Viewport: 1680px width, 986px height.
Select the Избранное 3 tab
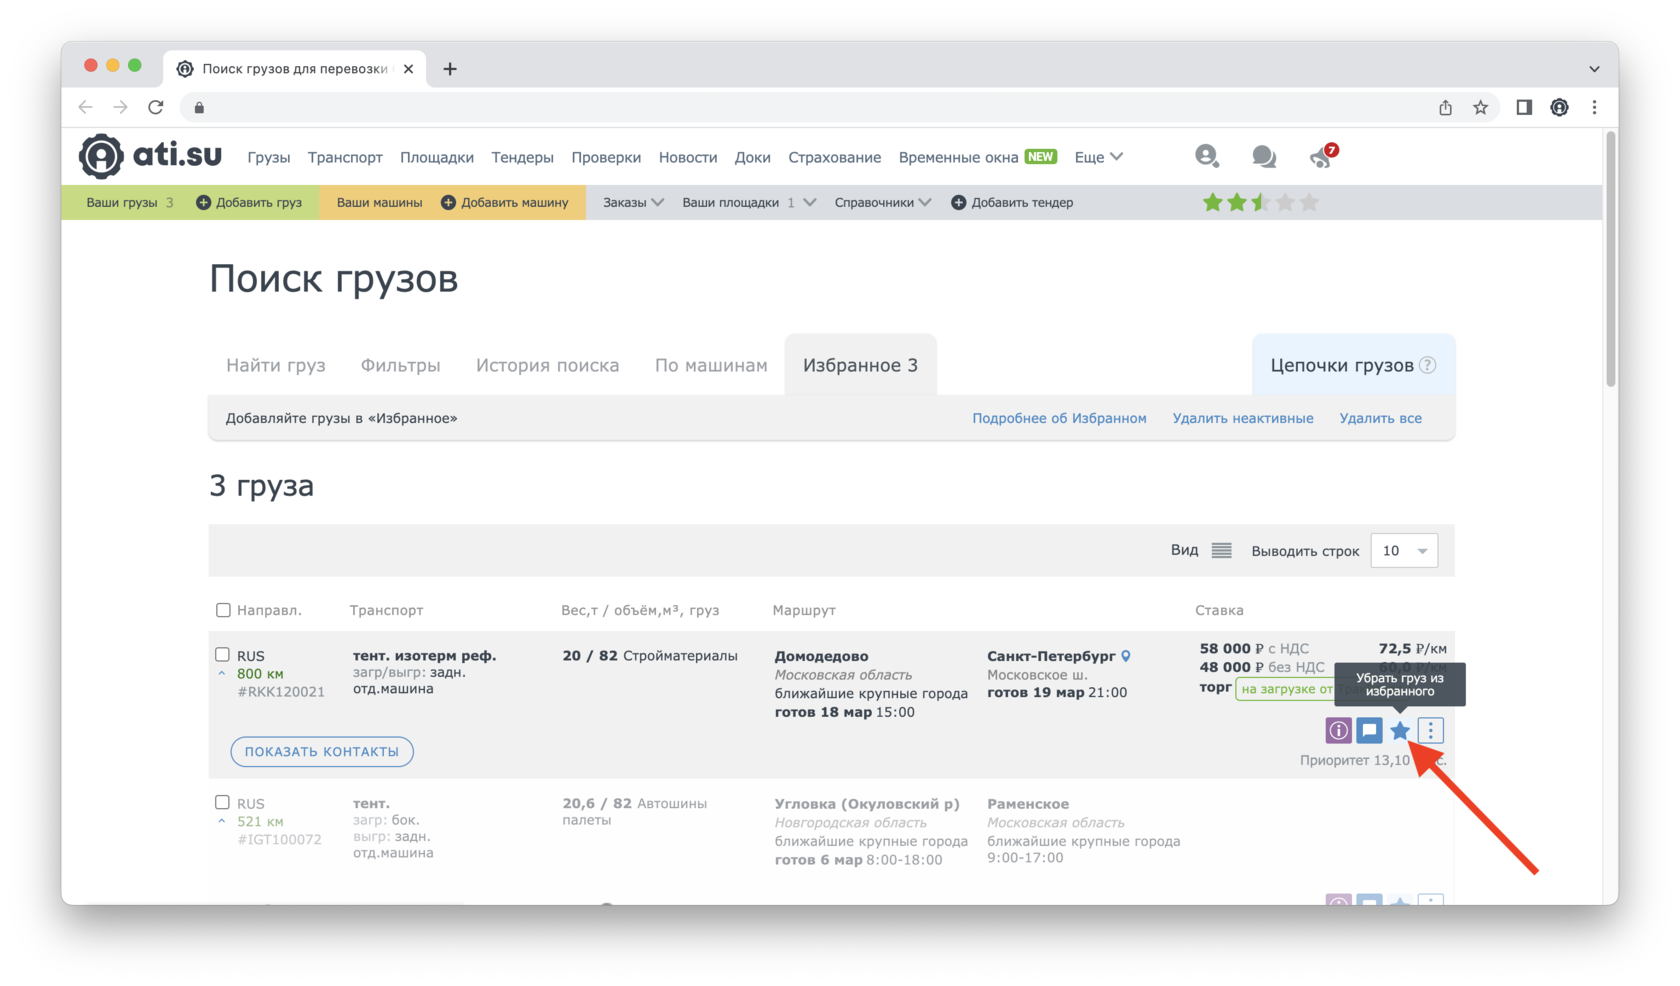[x=860, y=365]
